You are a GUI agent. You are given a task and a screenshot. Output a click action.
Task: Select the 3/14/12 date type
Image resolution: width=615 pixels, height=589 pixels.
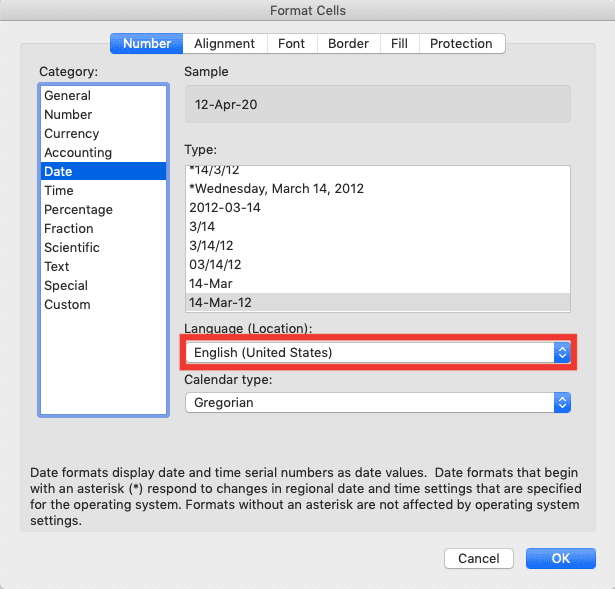(378, 245)
